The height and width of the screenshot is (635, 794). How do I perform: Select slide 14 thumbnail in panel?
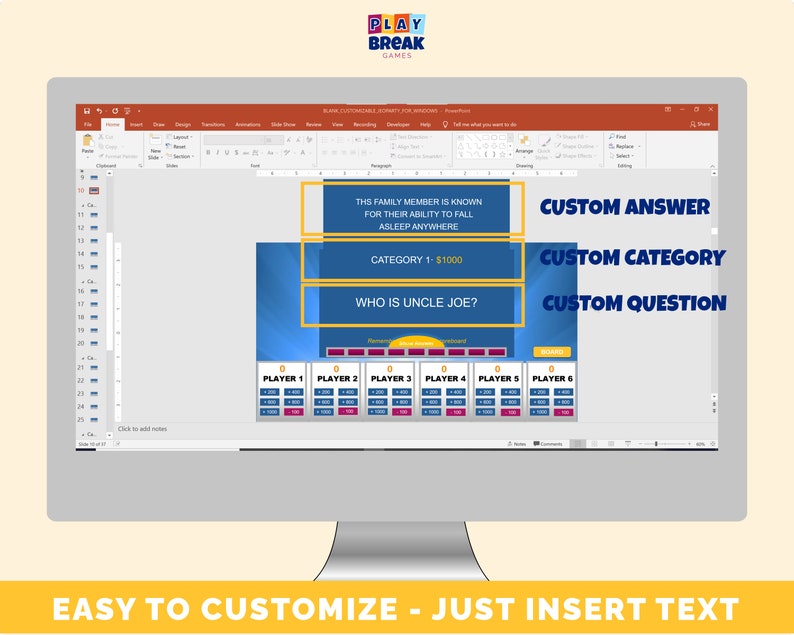click(94, 254)
